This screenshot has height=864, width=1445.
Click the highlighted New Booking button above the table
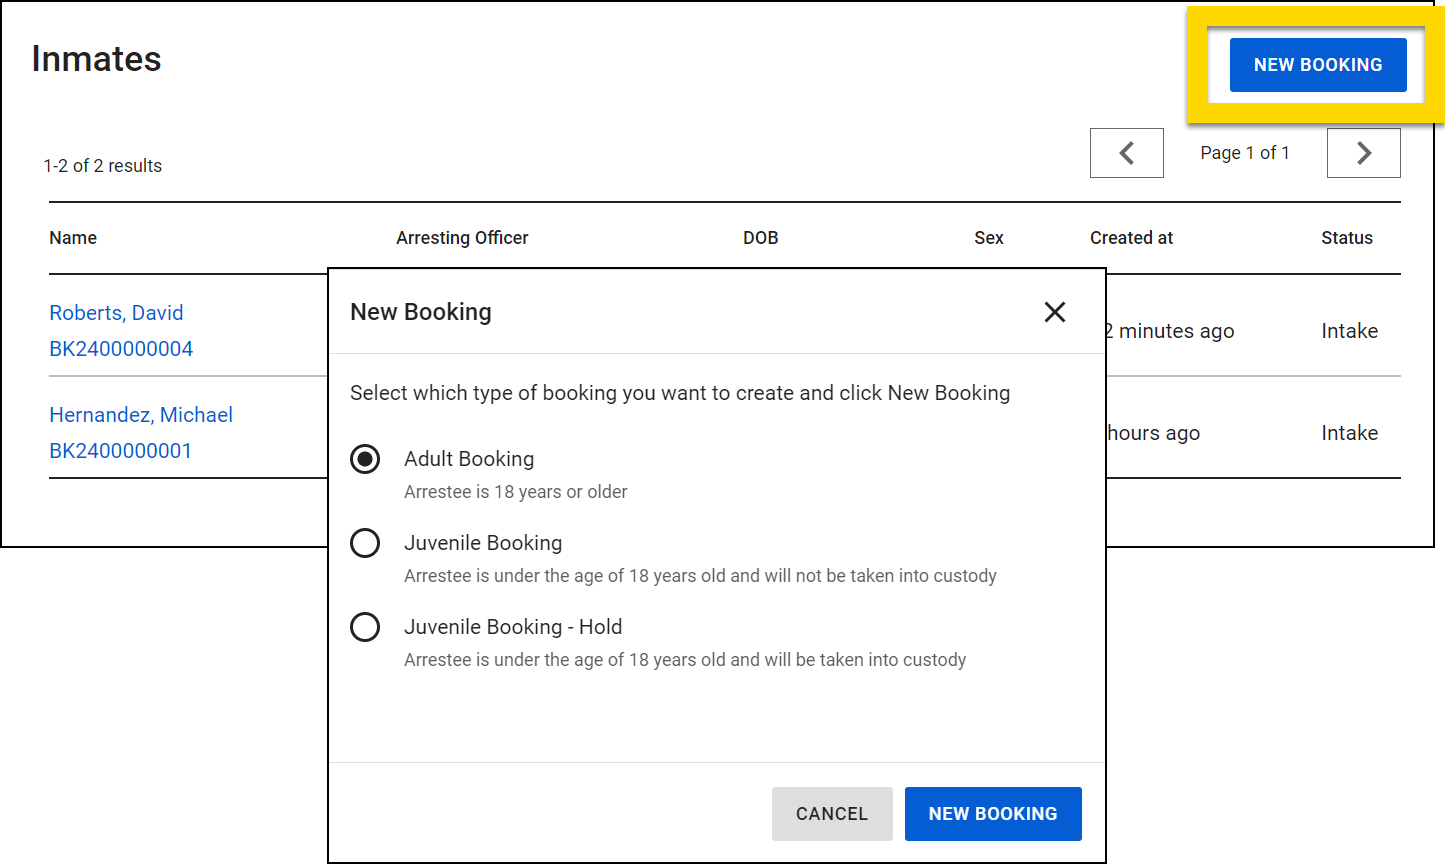coord(1317,65)
